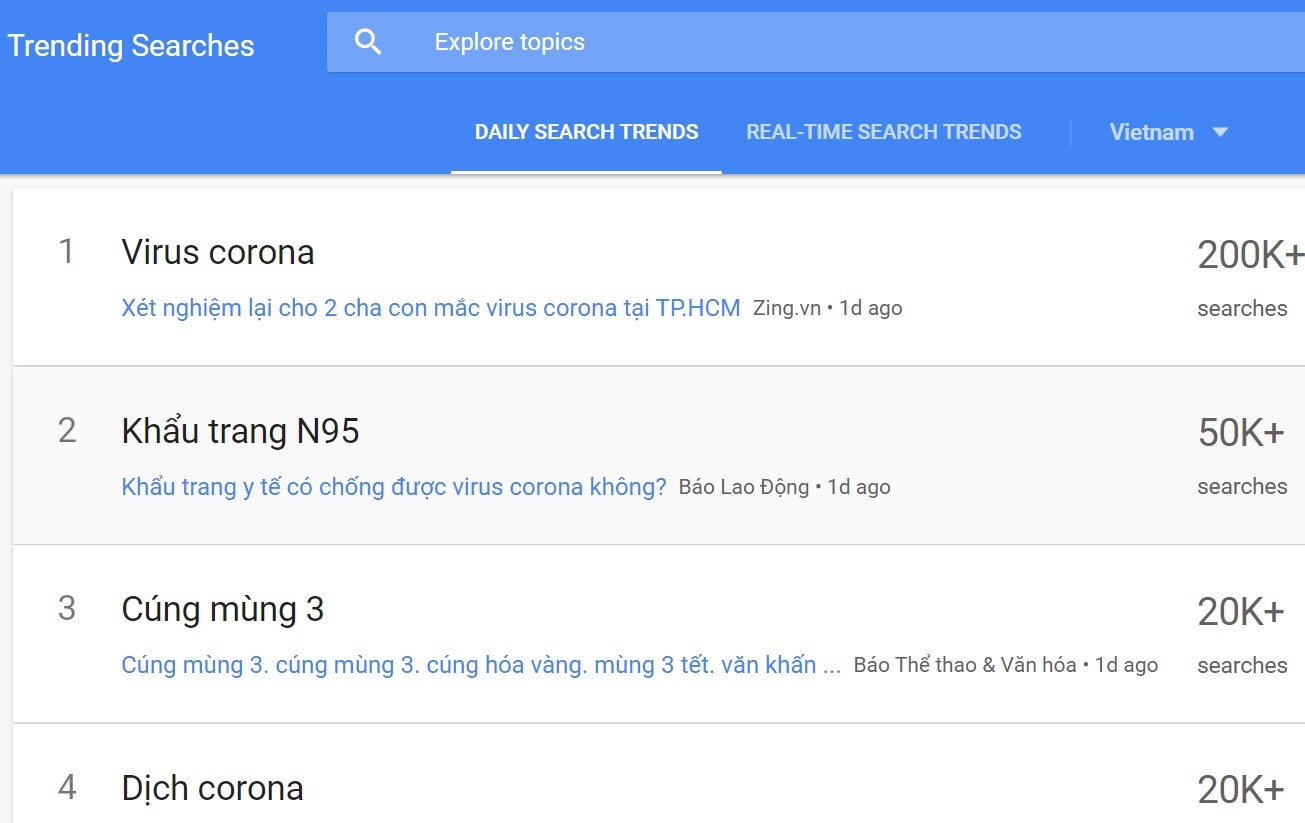Open the Trending Searches home logo

coord(130,45)
